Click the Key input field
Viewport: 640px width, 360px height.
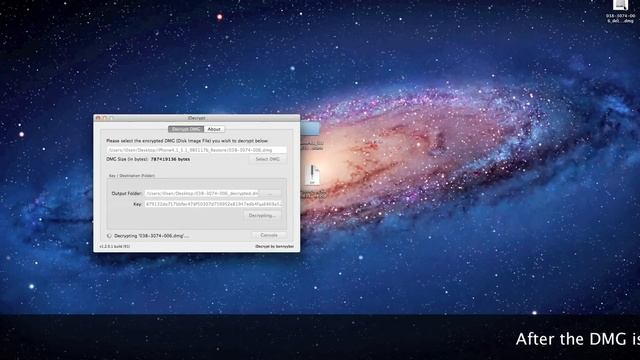[213, 204]
